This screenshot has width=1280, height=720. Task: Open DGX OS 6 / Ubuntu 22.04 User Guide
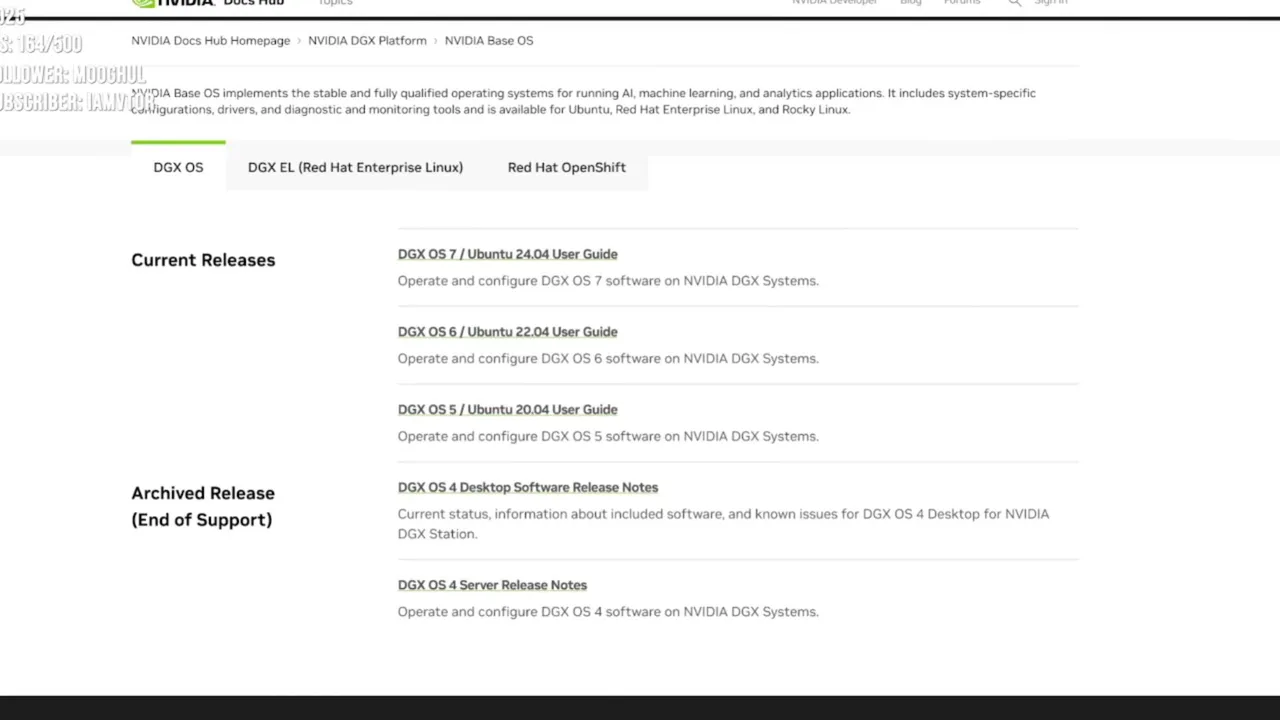507,332
